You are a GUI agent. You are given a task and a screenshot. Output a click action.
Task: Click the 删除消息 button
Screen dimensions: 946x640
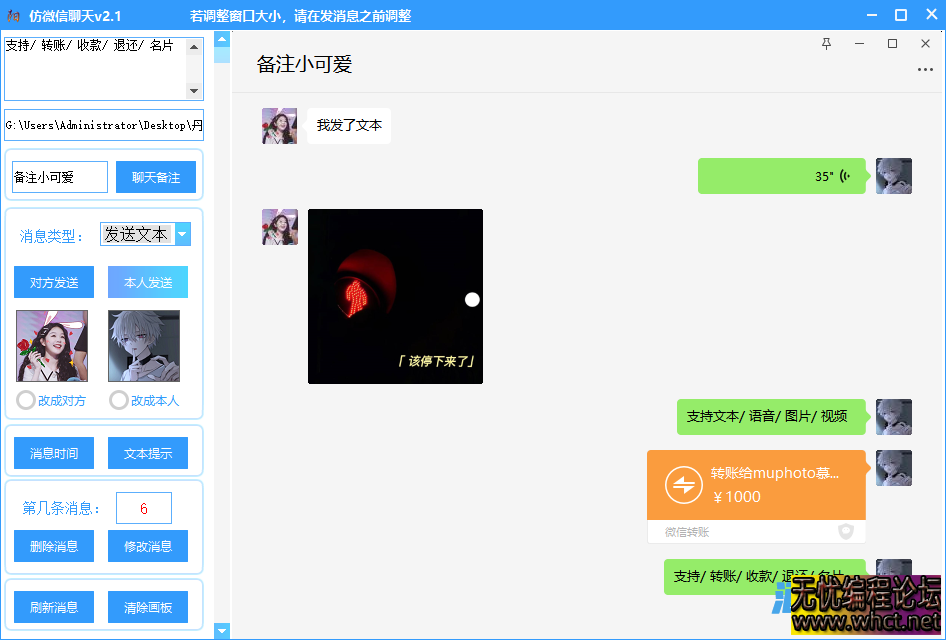pos(53,546)
